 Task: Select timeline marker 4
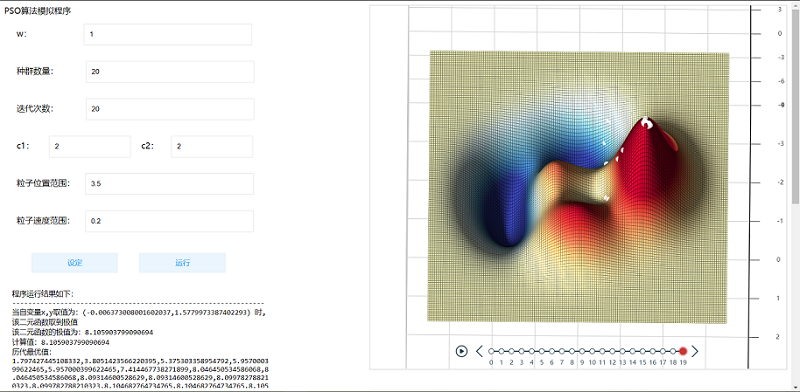click(532, 351)
